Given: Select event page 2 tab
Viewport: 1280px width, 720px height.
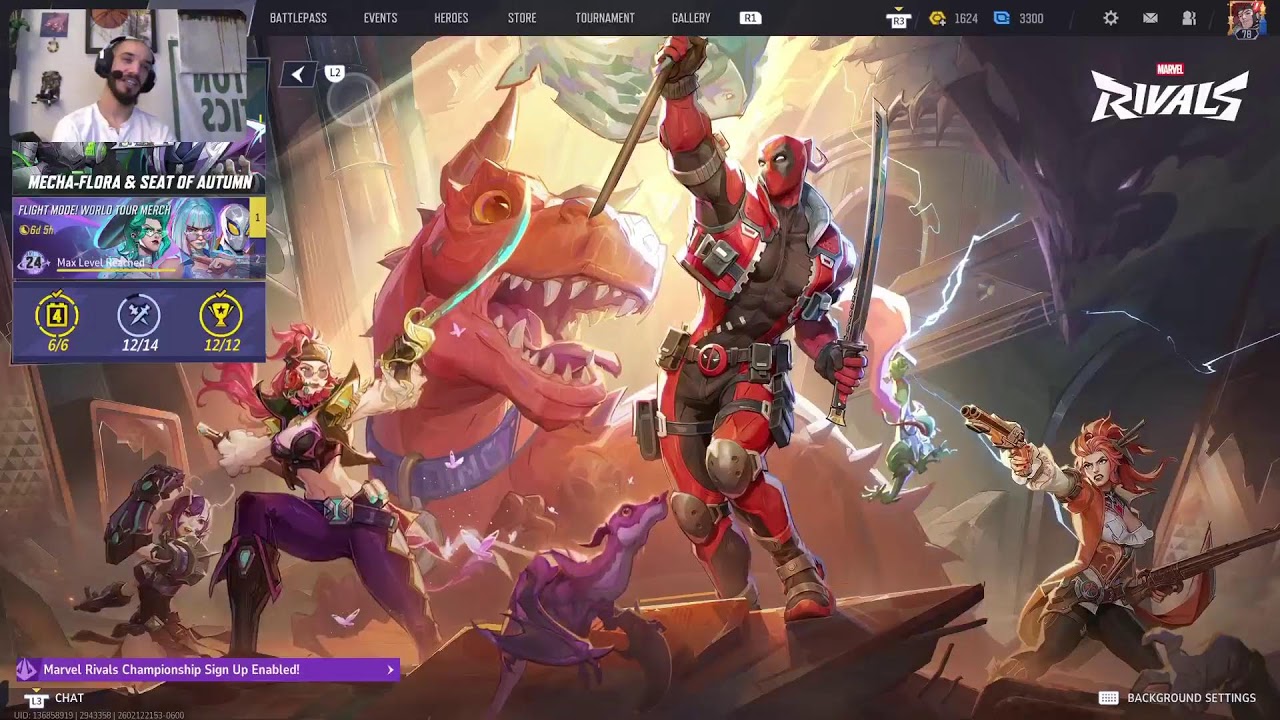Looking at the screenshot, I should [x=257, y=258].
